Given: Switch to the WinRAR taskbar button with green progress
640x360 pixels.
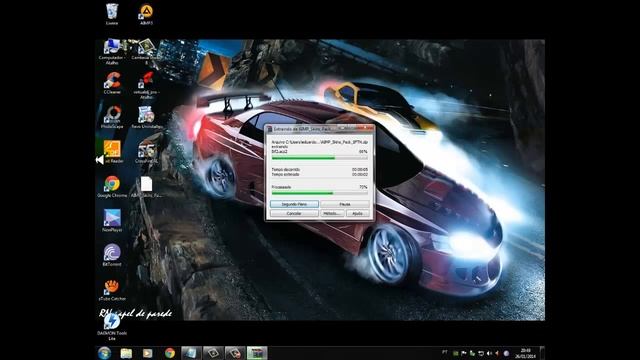Looking at the screenshot, I should 257,353.
